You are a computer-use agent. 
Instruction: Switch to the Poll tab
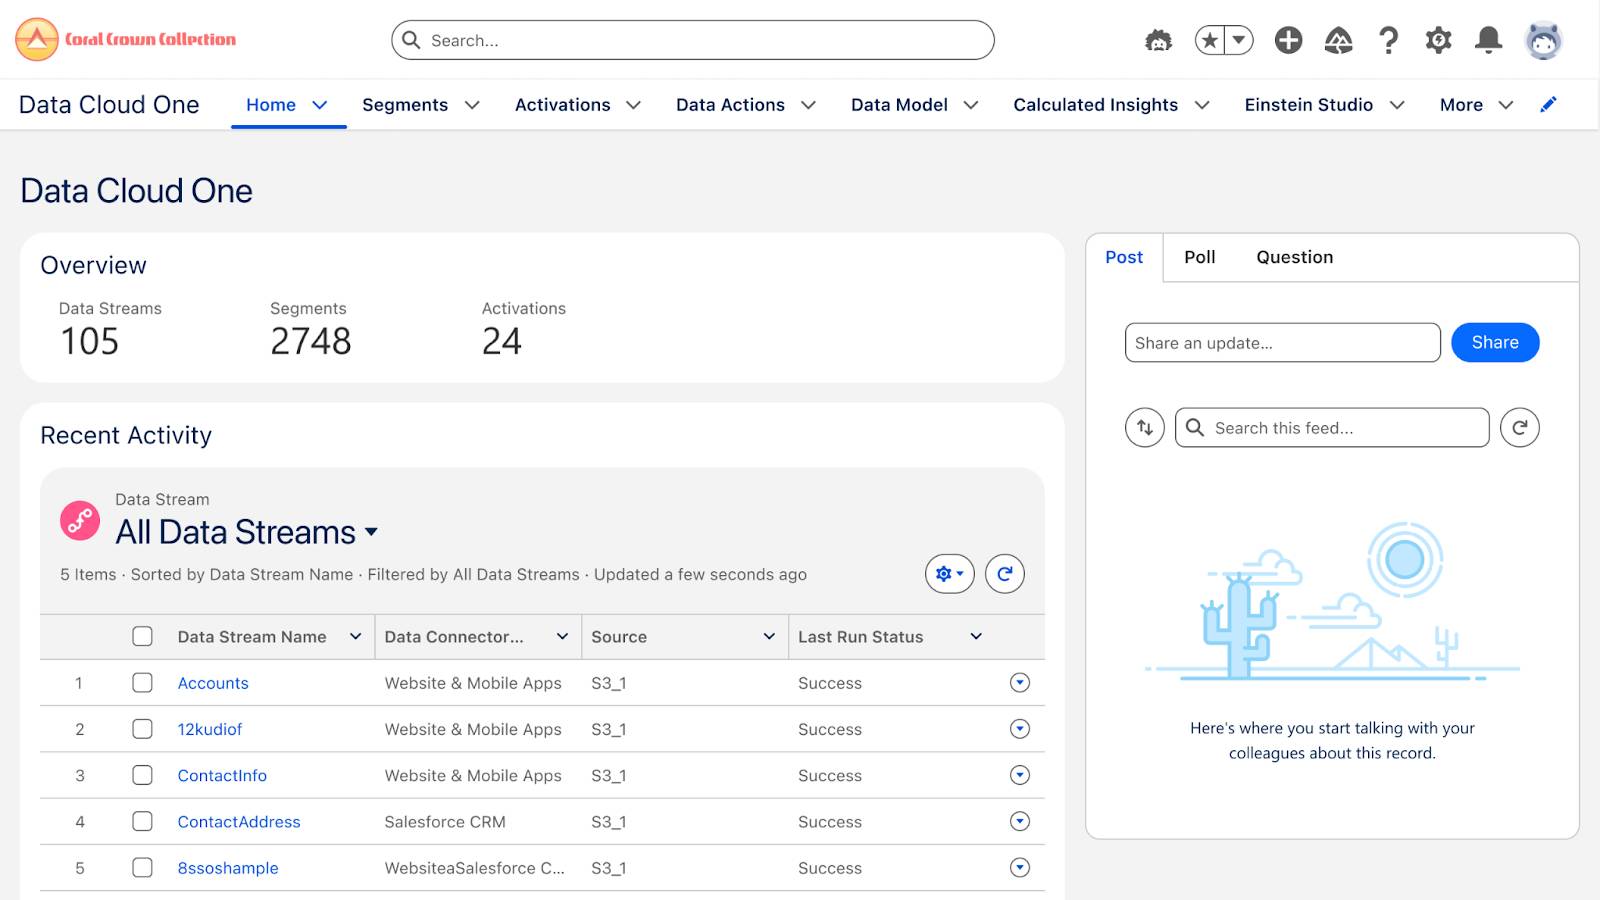(x=1200, y=257)
